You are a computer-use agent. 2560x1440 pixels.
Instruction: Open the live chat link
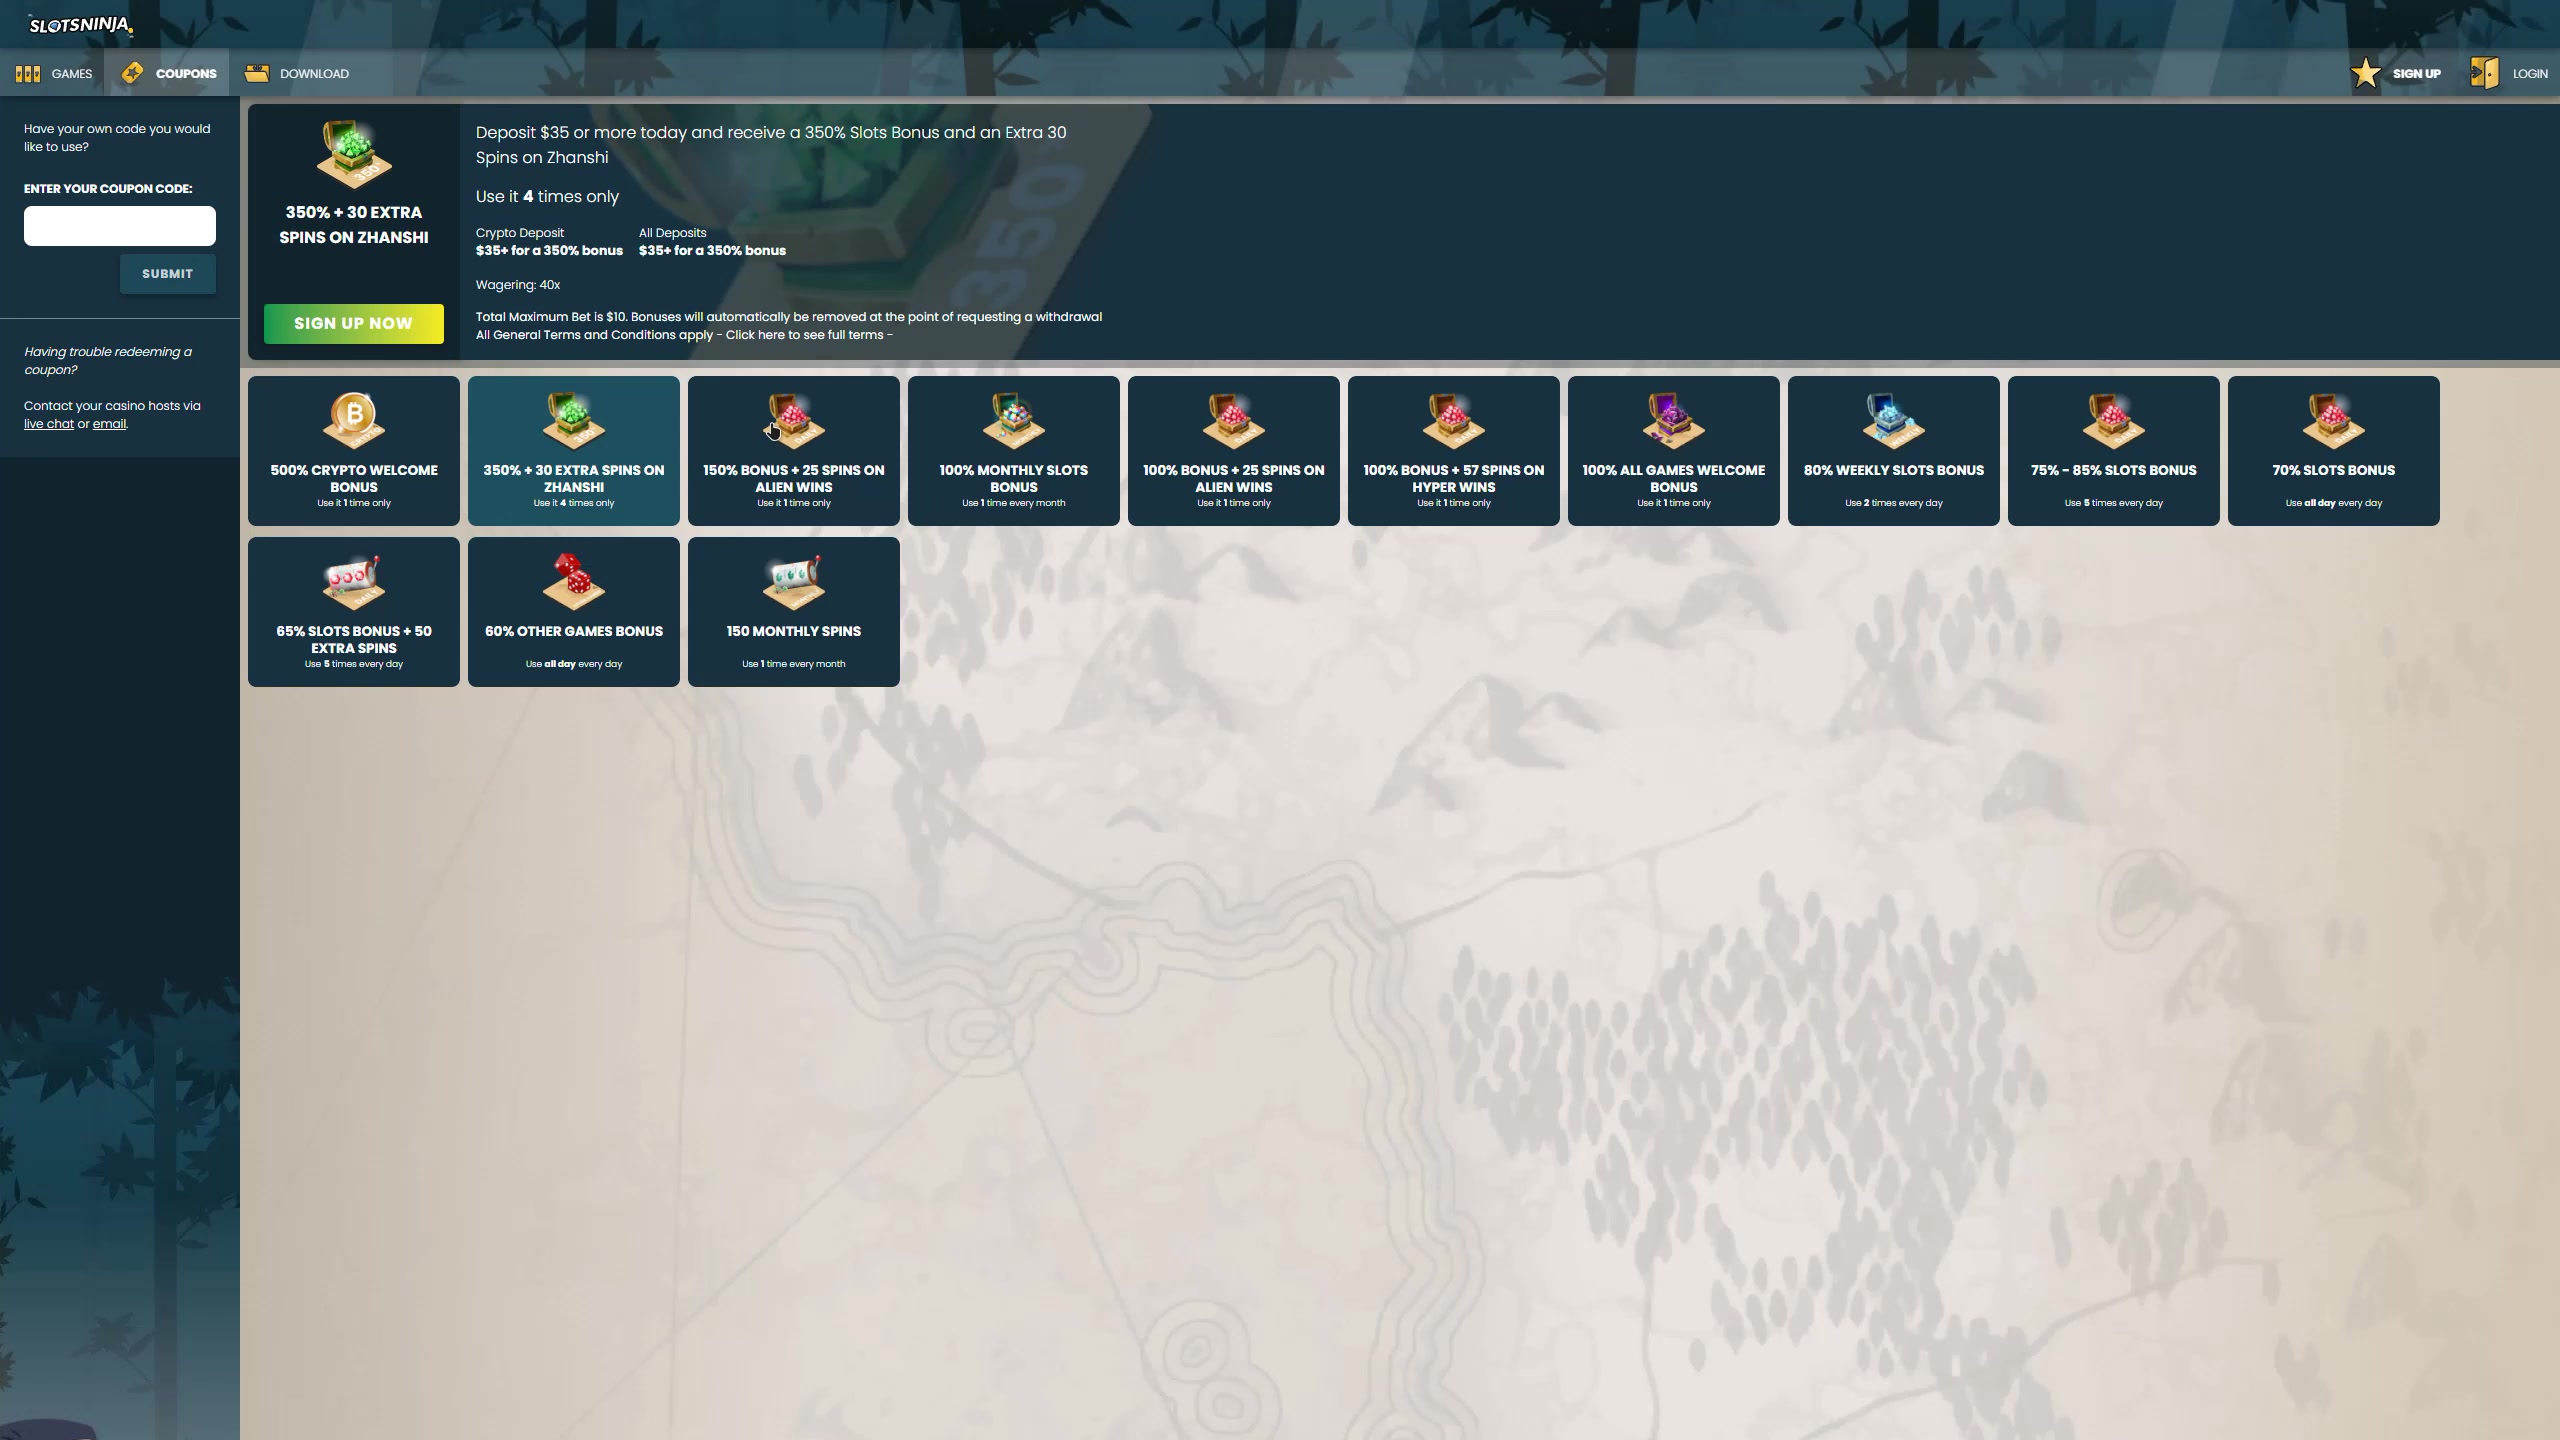coord(48,424)
